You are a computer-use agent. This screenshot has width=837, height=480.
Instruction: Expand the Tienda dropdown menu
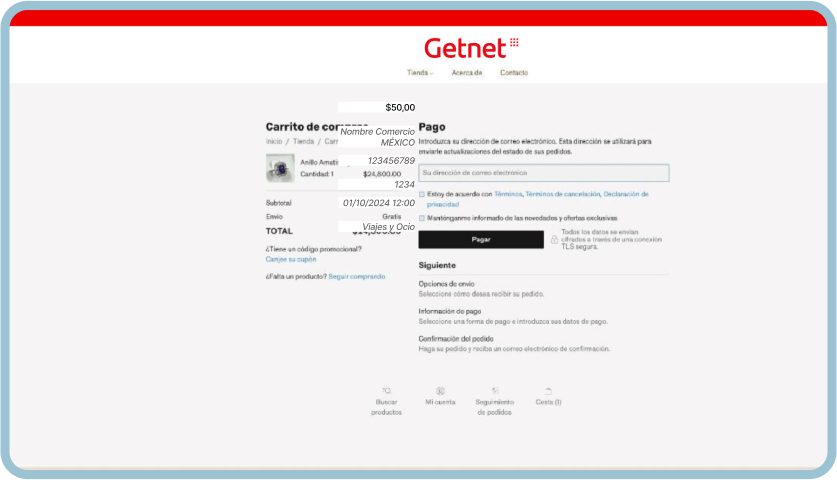[420, 73]
